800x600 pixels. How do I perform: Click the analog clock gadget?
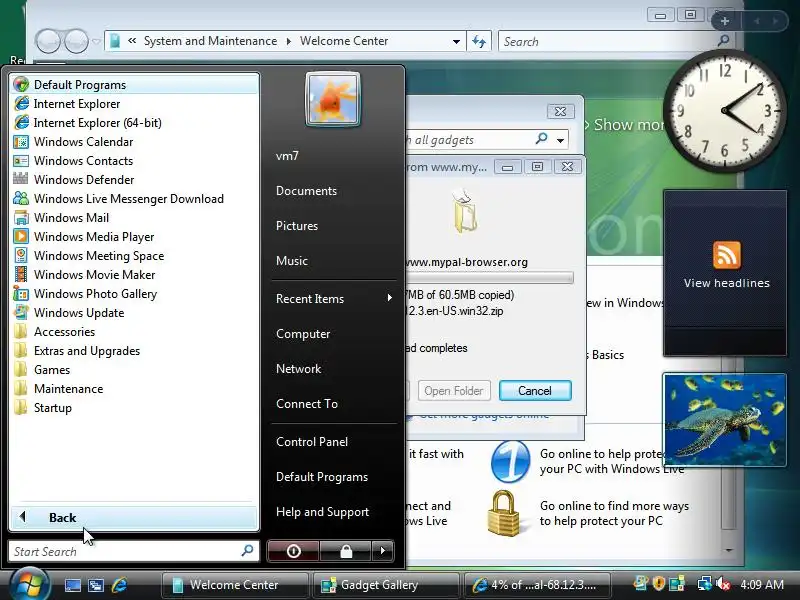point(724,110)
